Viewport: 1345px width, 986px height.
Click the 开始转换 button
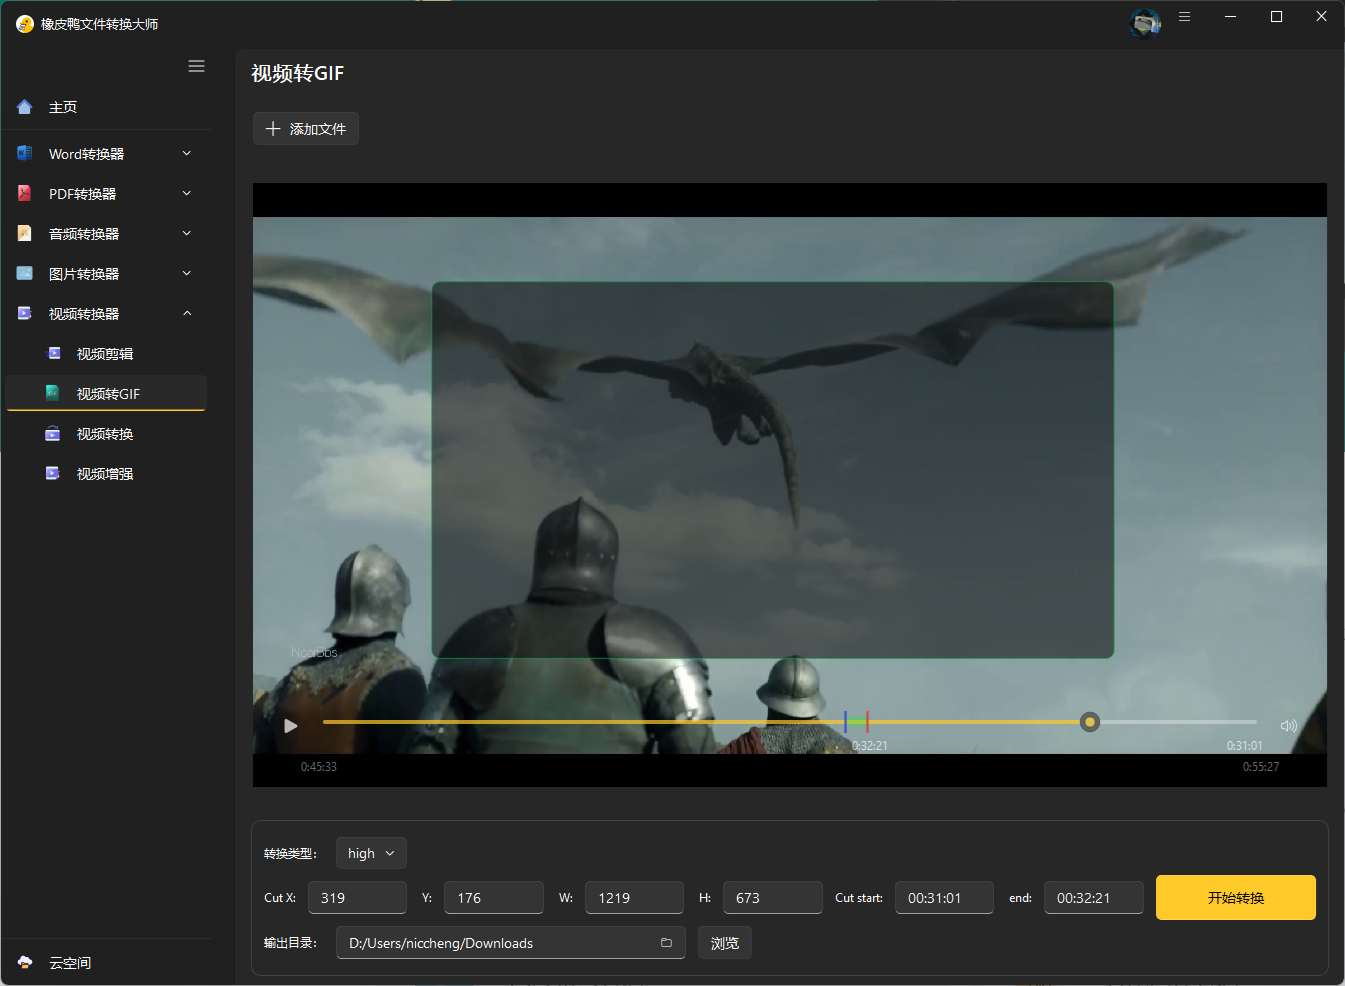1235,897
